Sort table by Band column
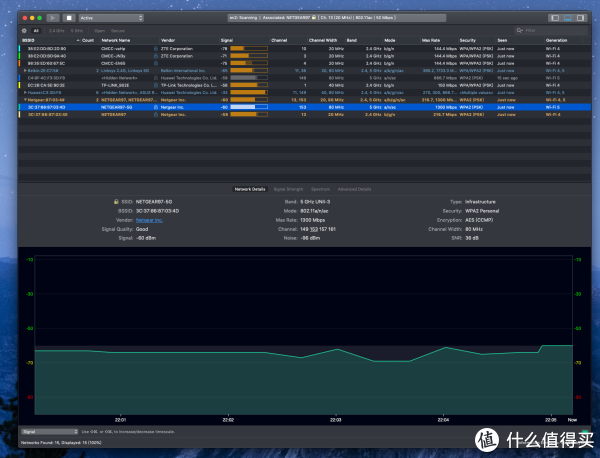This screenshot has width=600, height=458. click(x=352, y=40)
